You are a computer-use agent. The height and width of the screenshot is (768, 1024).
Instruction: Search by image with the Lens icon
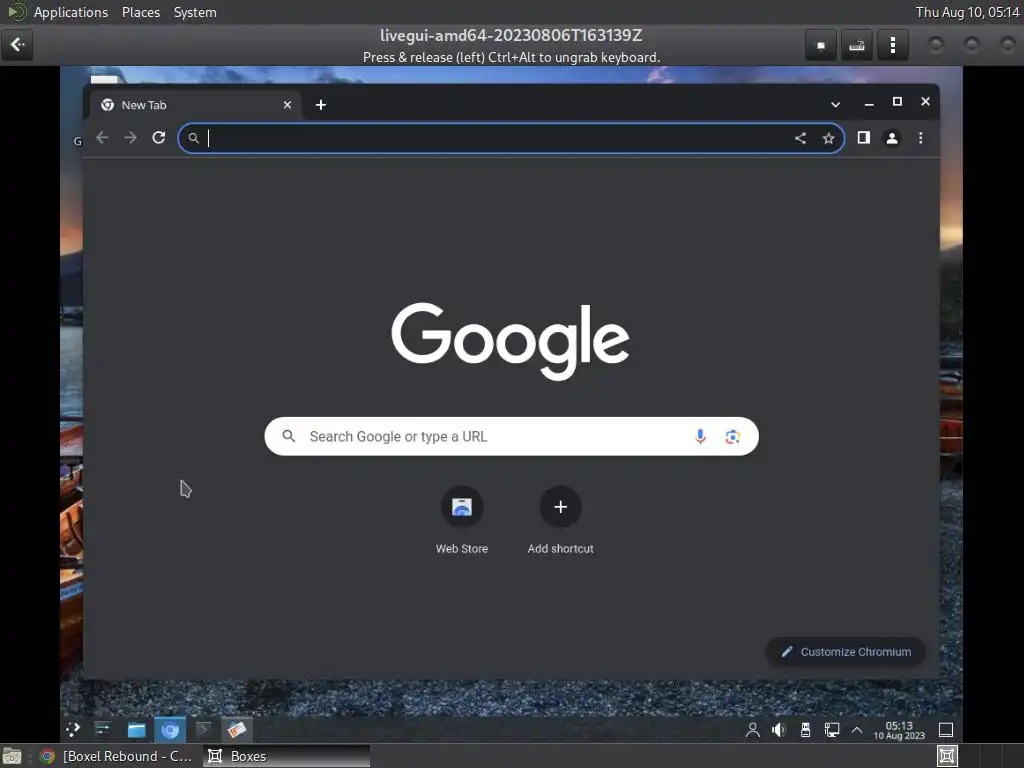[732, 437]
